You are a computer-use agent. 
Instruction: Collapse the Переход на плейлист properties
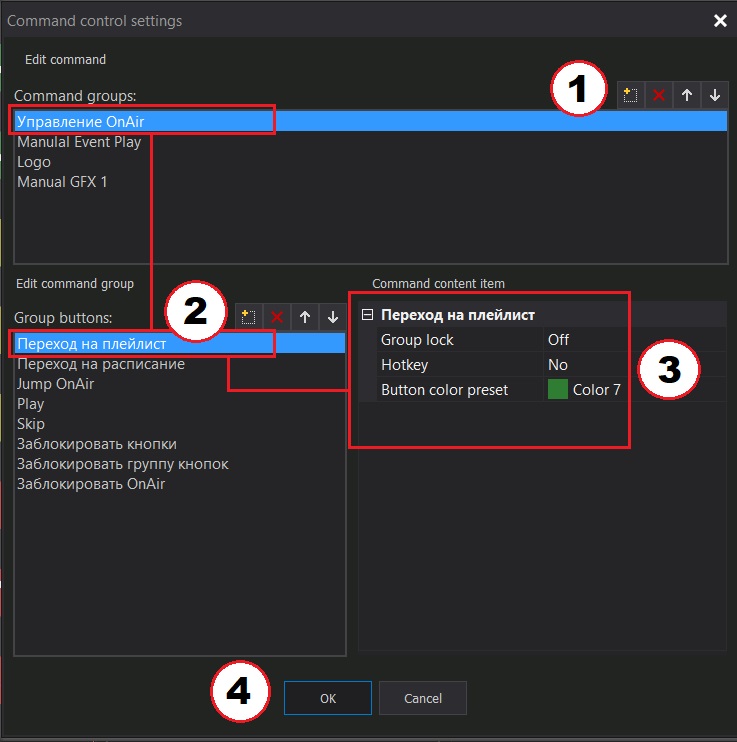[x=367, y=315]
